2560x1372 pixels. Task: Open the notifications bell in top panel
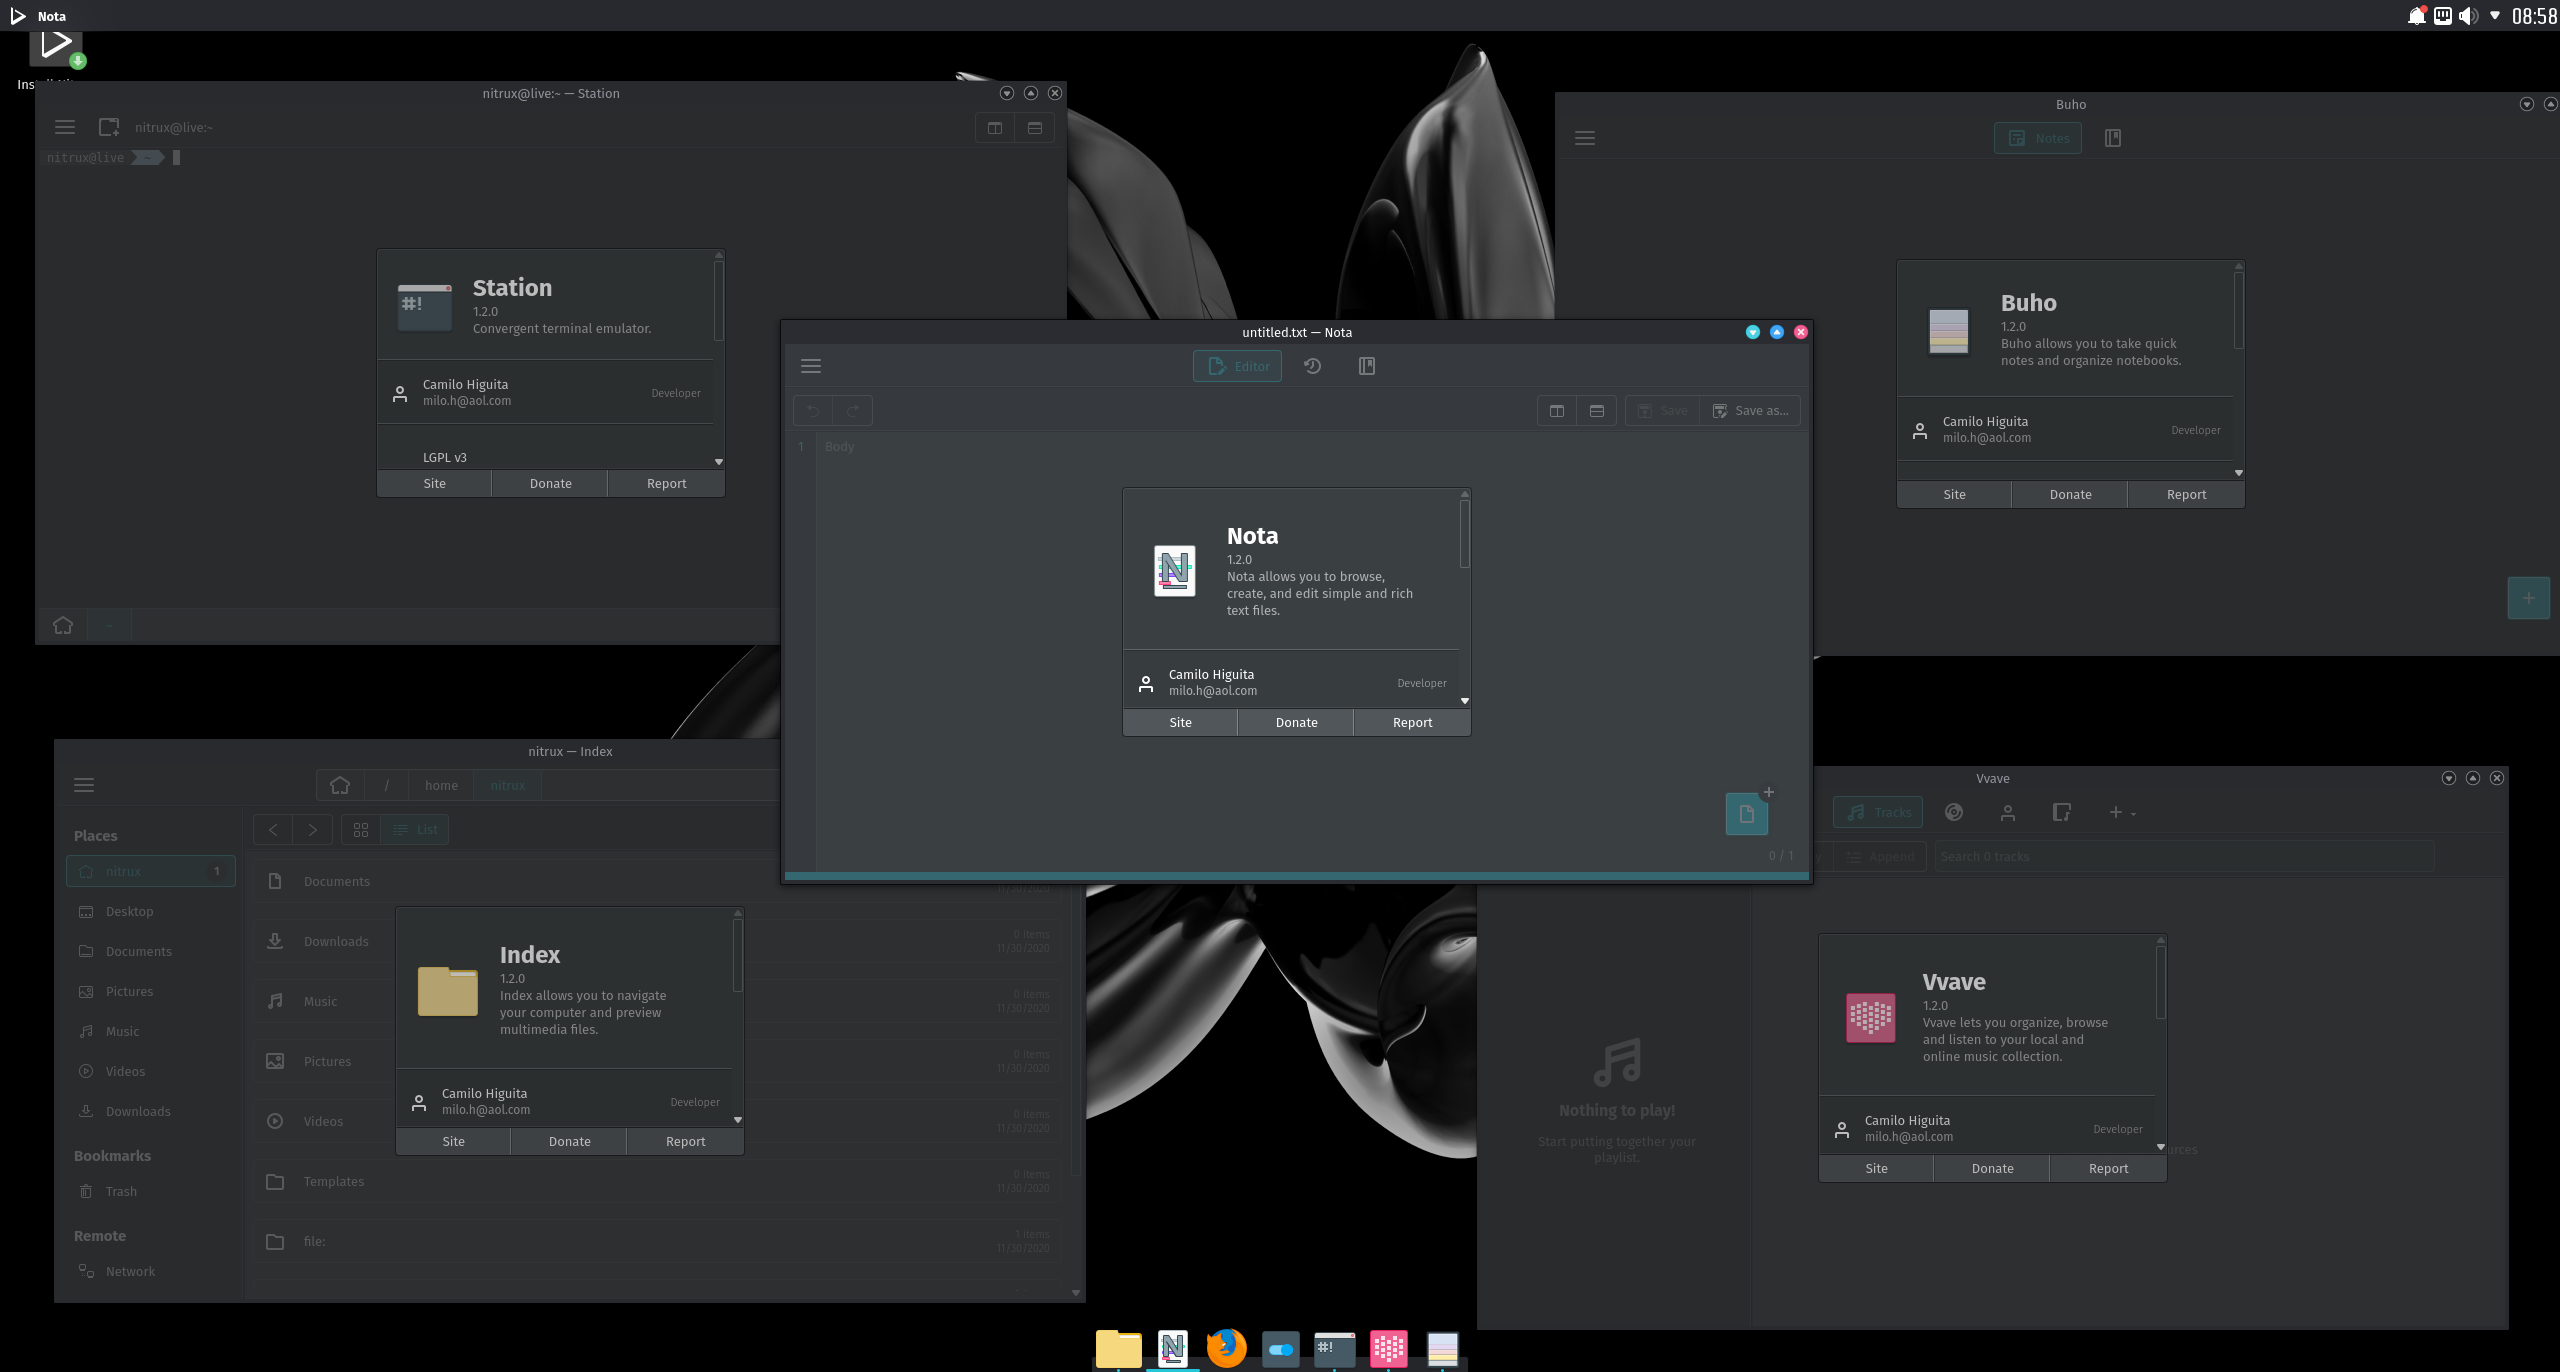coord(2417,16)
